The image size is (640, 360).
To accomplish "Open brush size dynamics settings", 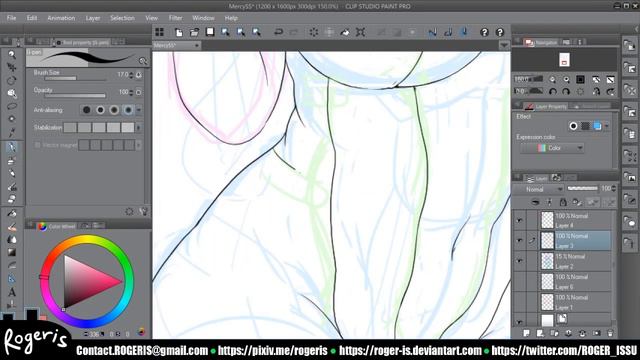I will pos(139,75).
